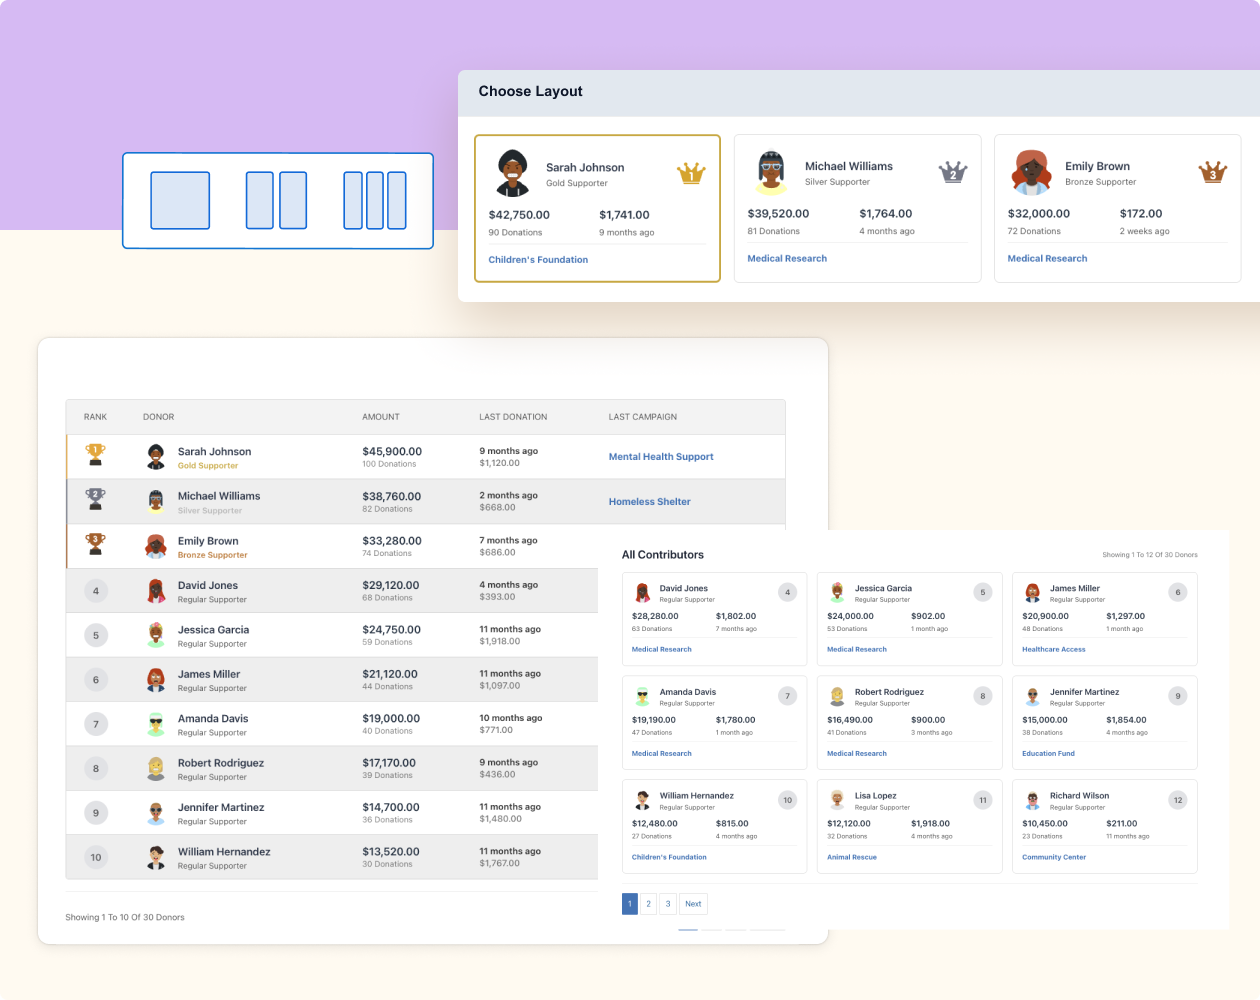Open the Mental Health Support campaign link
The width and height of the screenshot is (1260, 1000).
pos(661,456)
